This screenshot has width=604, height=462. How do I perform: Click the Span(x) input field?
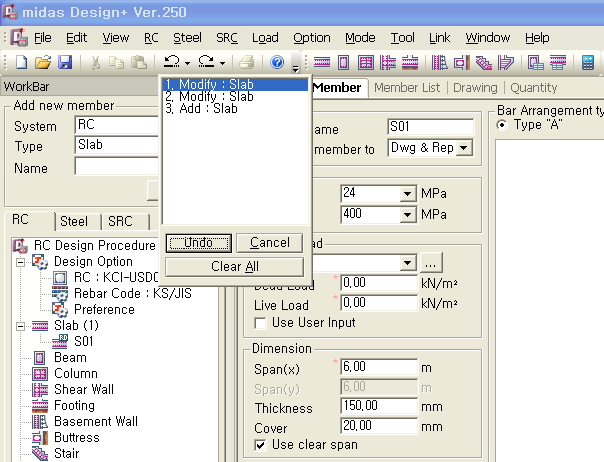click(x=379, y=367)
